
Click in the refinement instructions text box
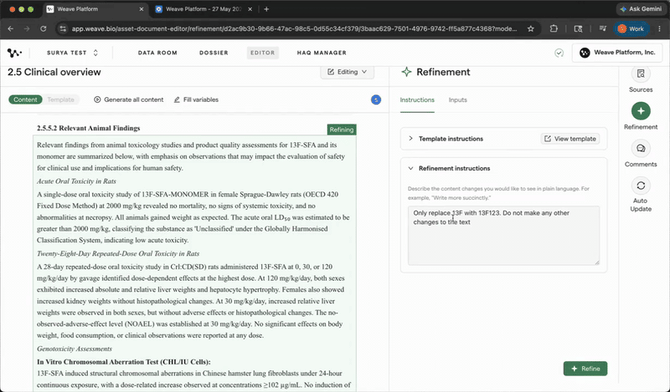point(503,236)
